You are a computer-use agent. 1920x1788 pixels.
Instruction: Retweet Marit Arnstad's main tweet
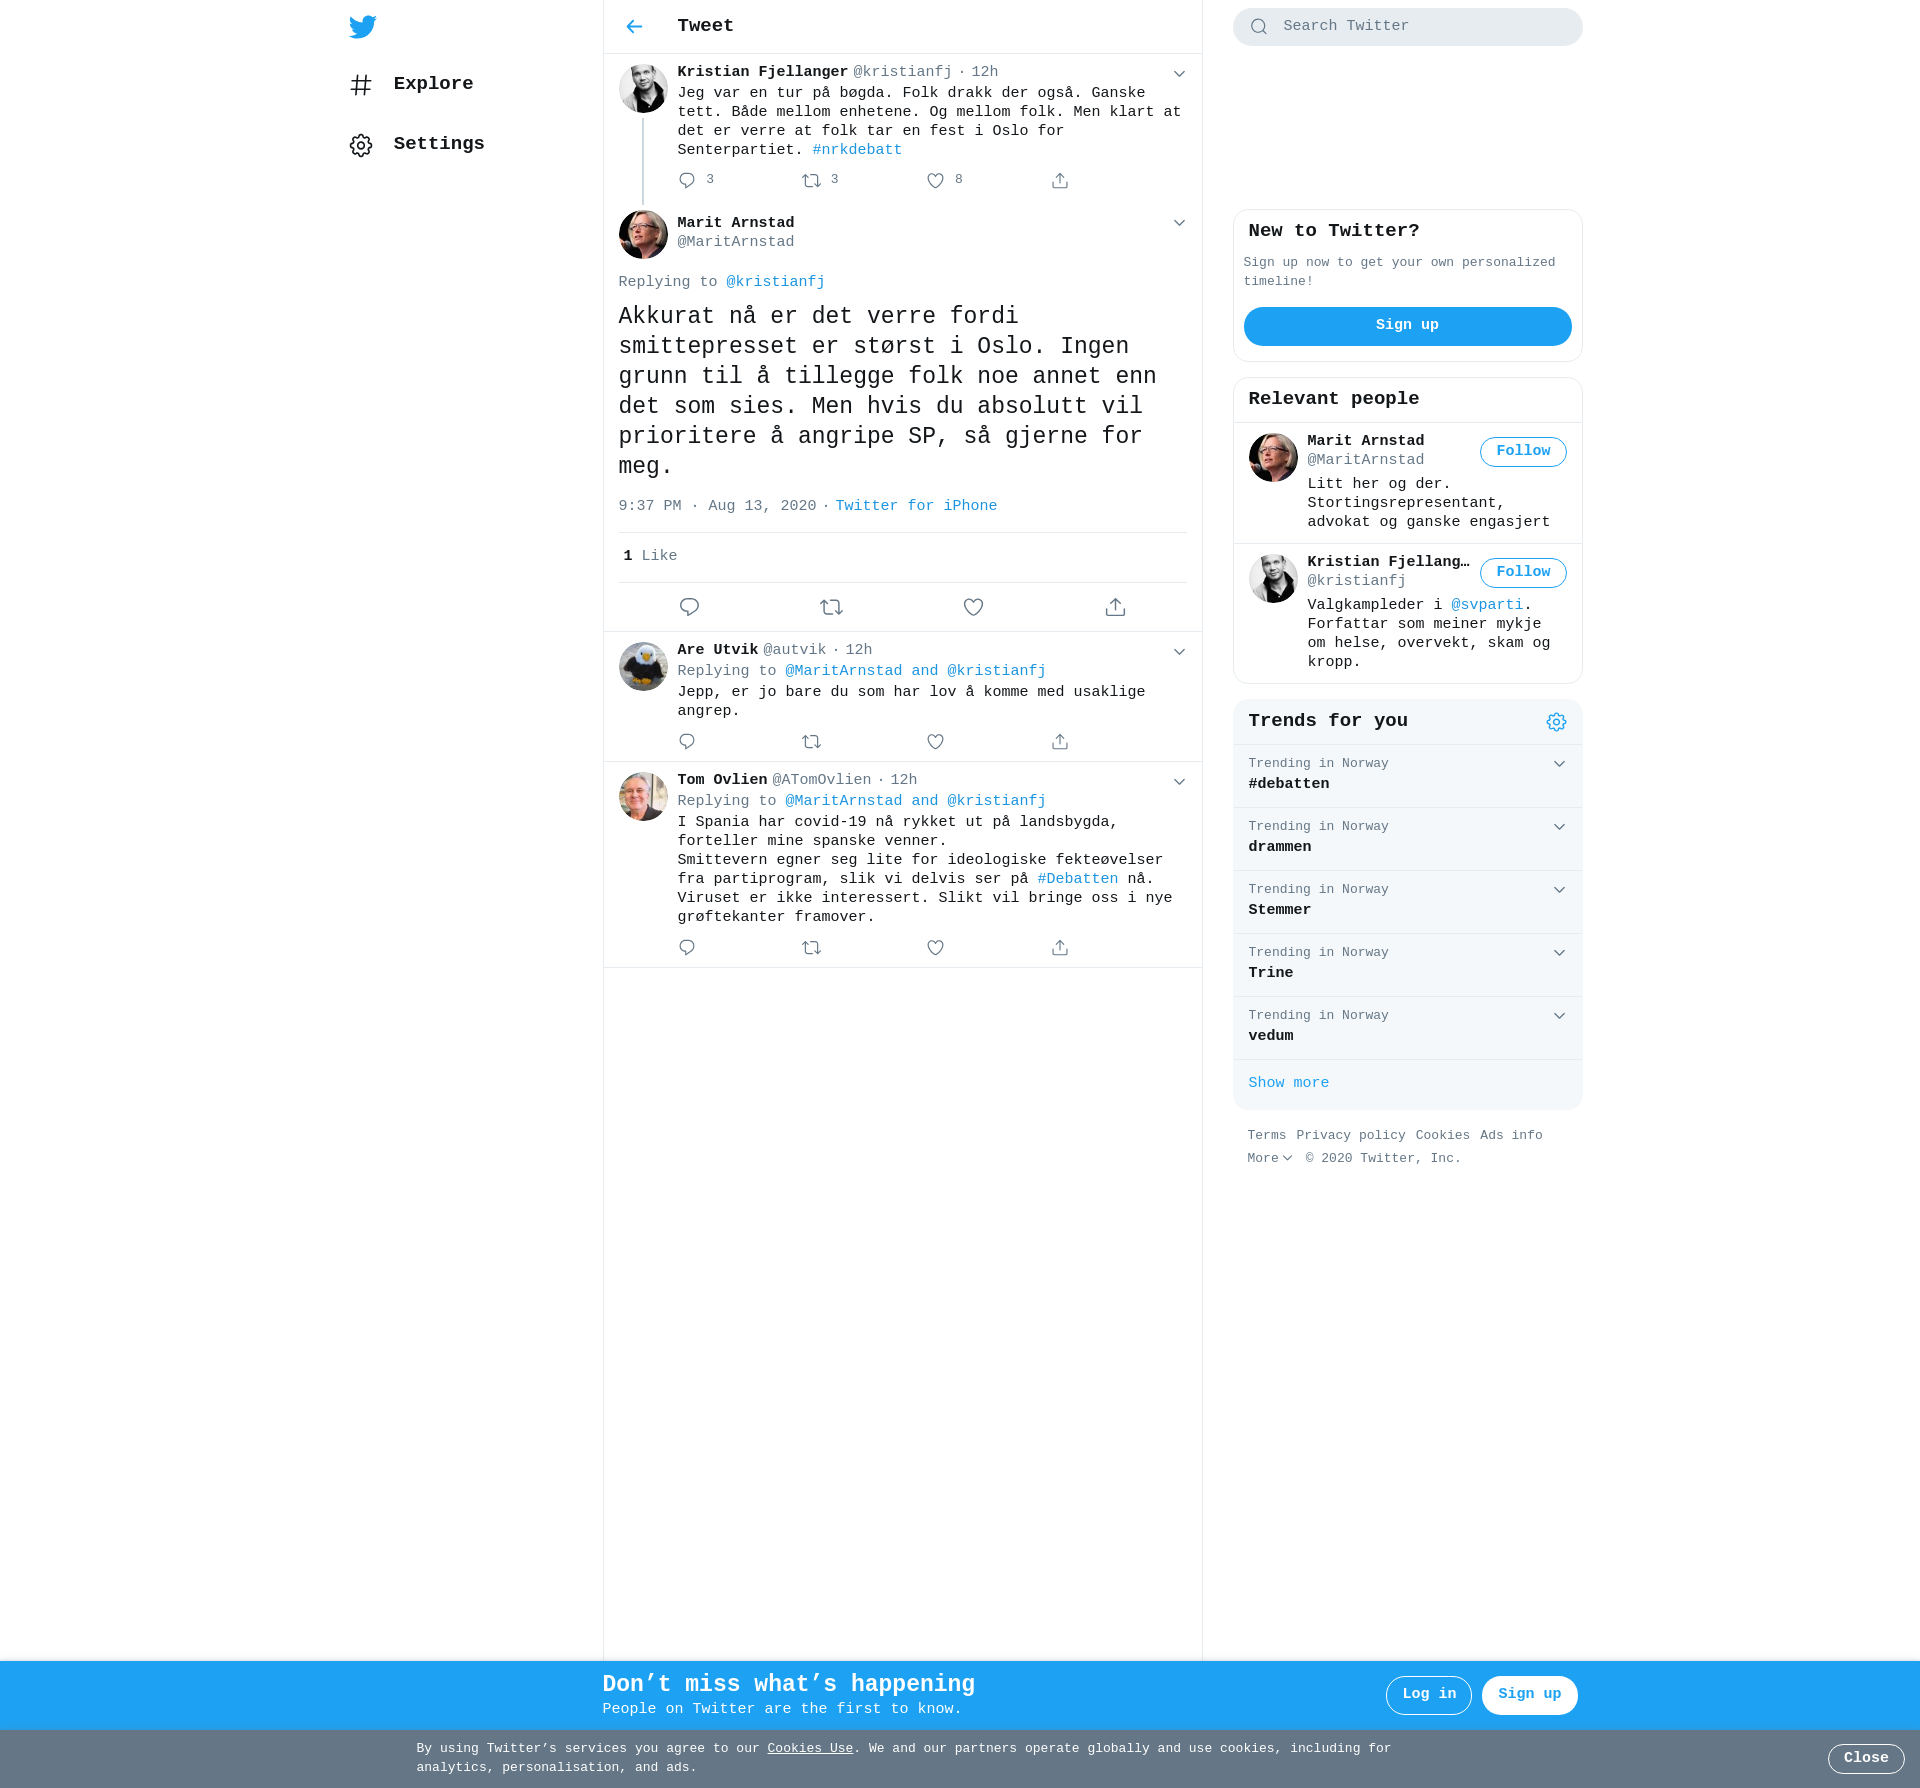[x=831, y=607]
